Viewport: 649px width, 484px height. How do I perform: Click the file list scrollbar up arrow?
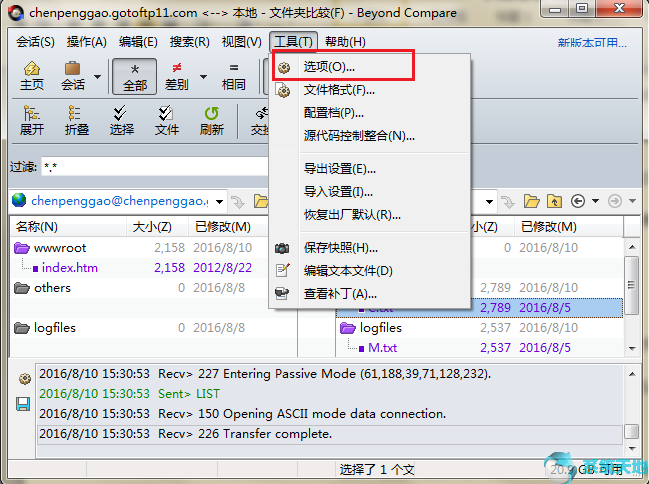click(x=632, y=247)
